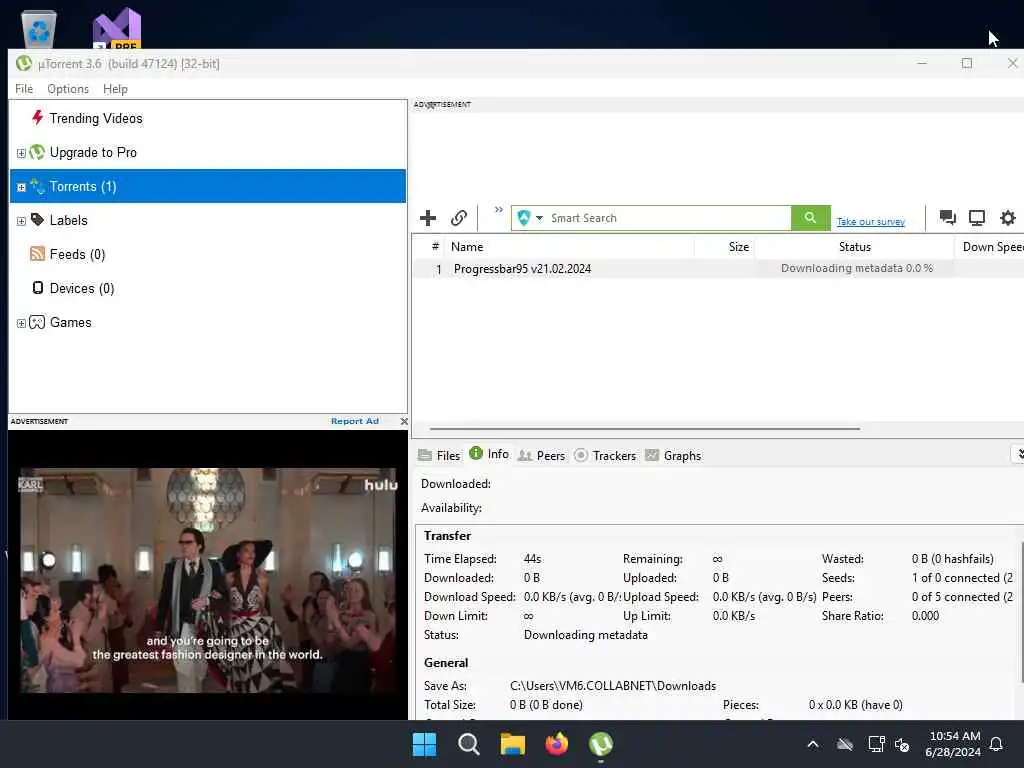Click the Feeds RSS icon
Screen dimensions: 1024x768
pos(37,254)
